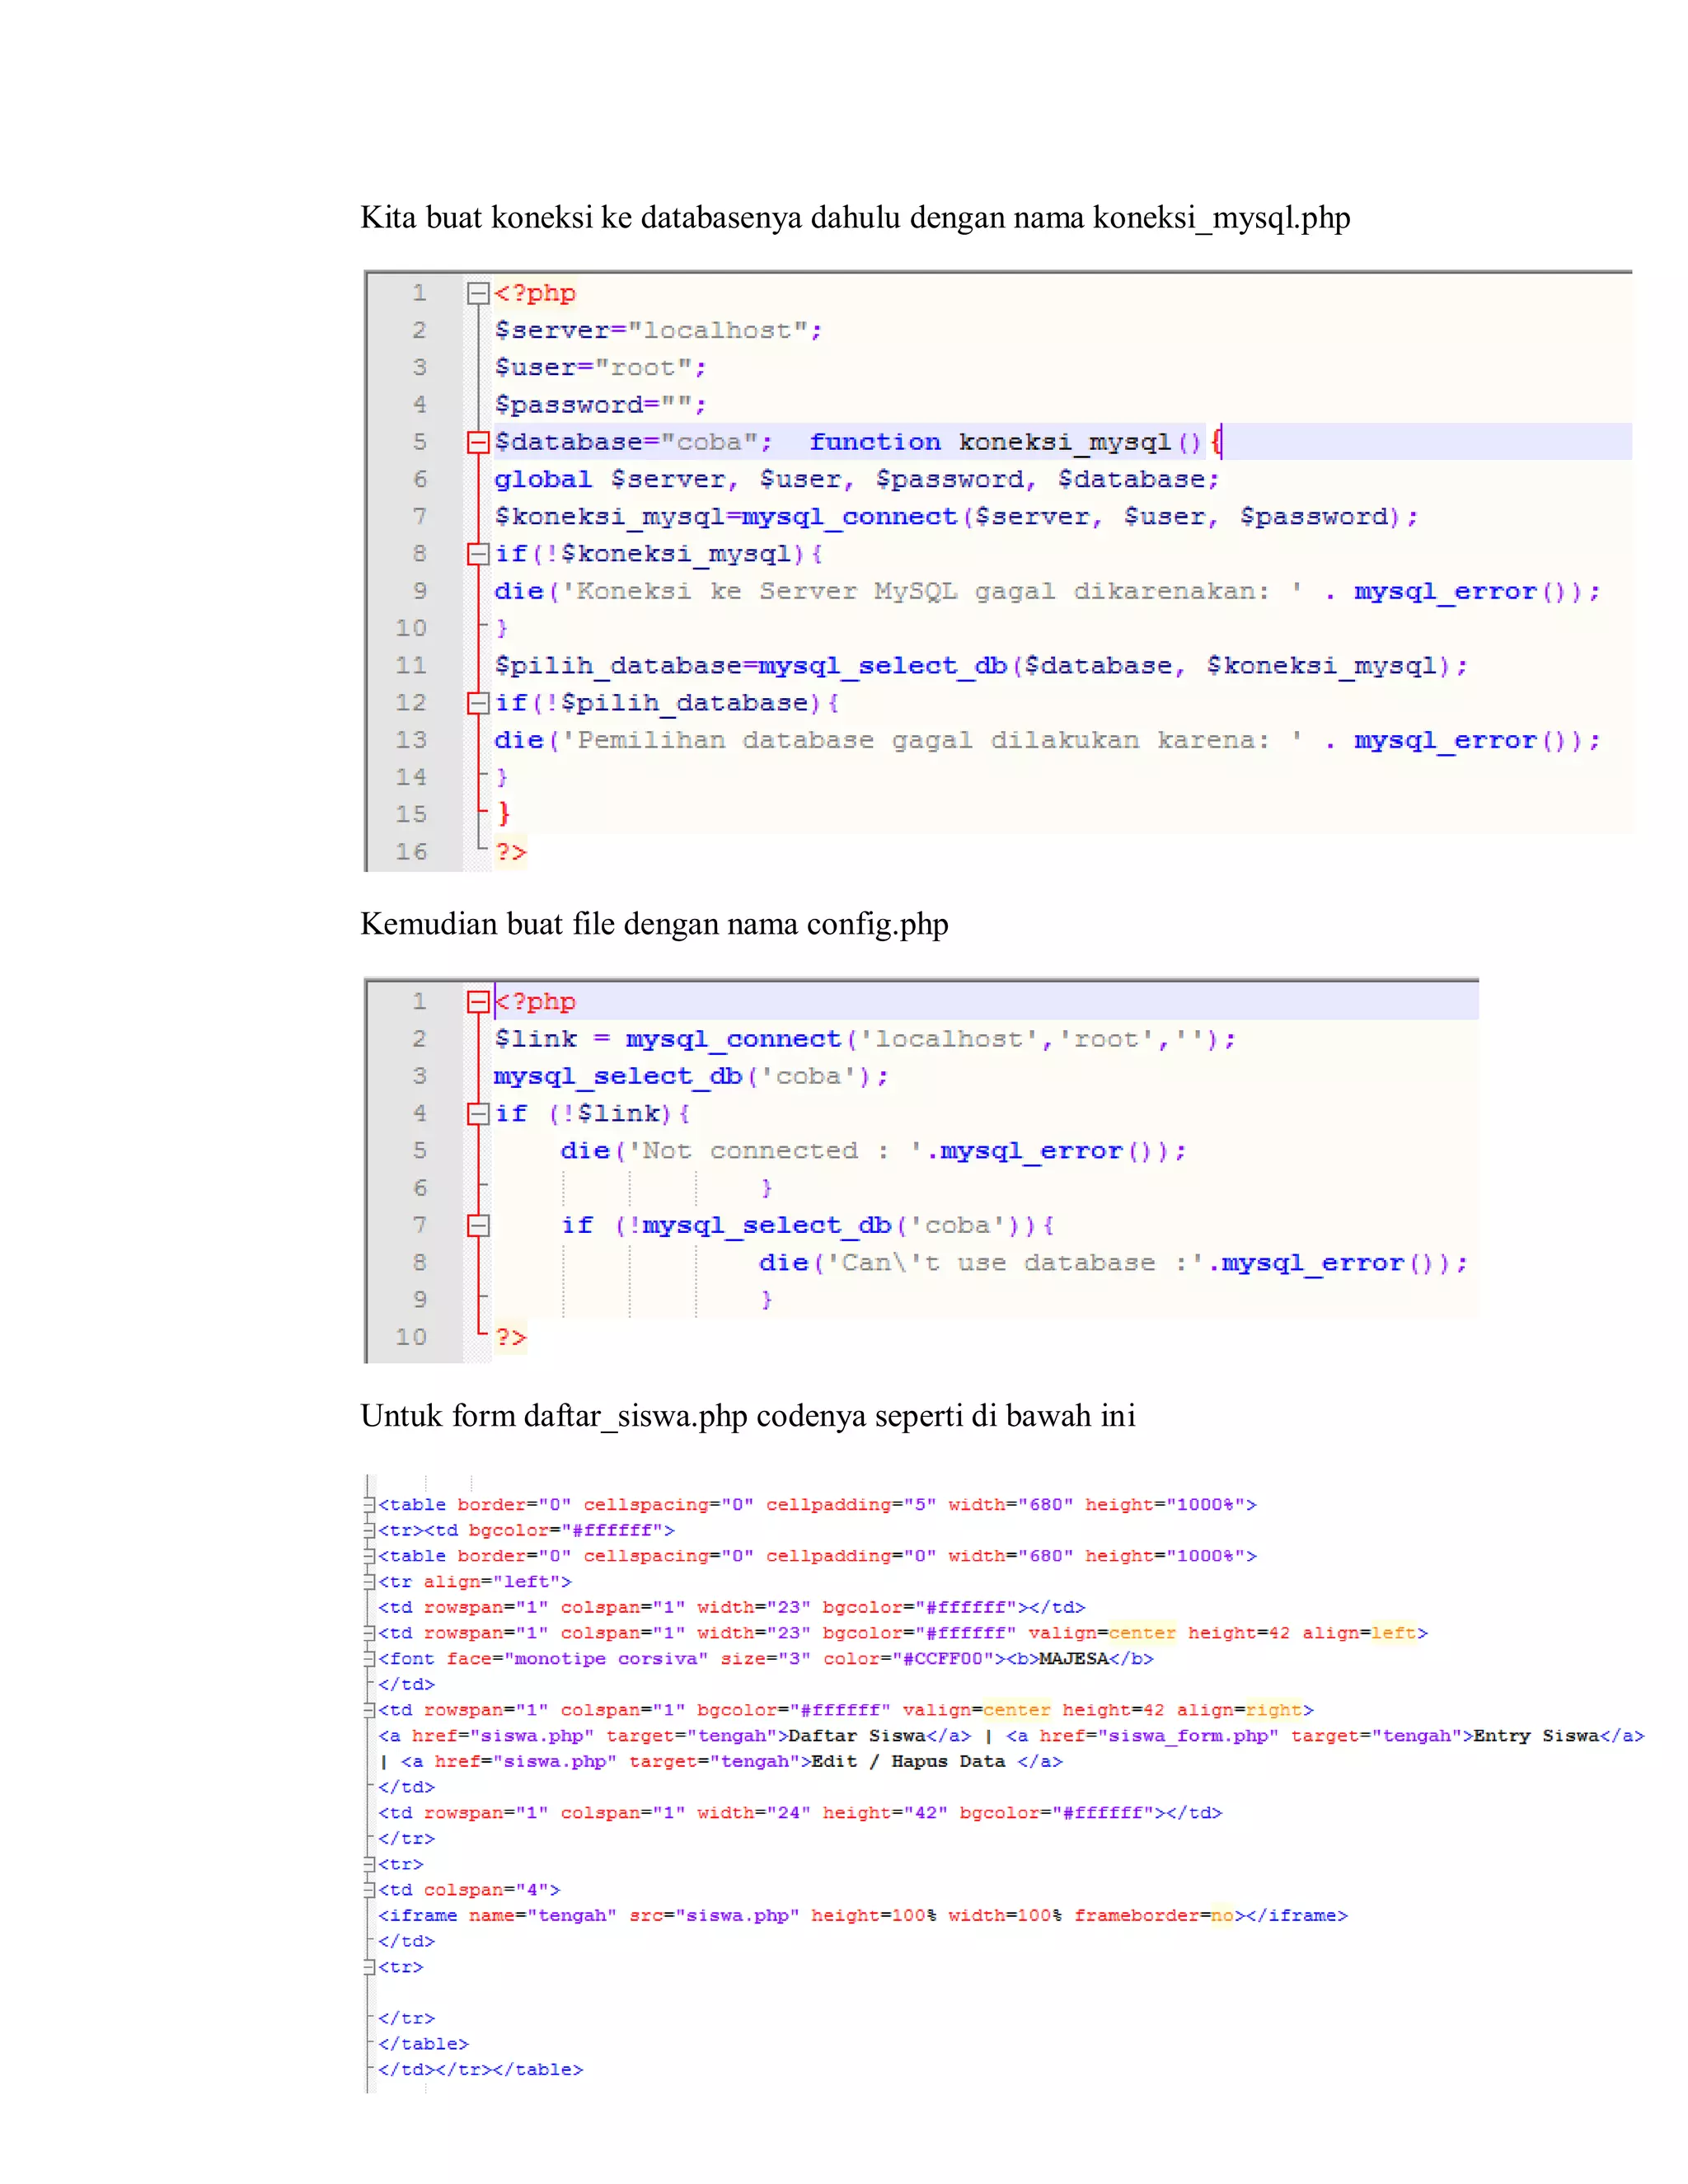Click line number 16 in first code block
Viewport: 1688px width, 2184px height.
[x=411, y=852]
